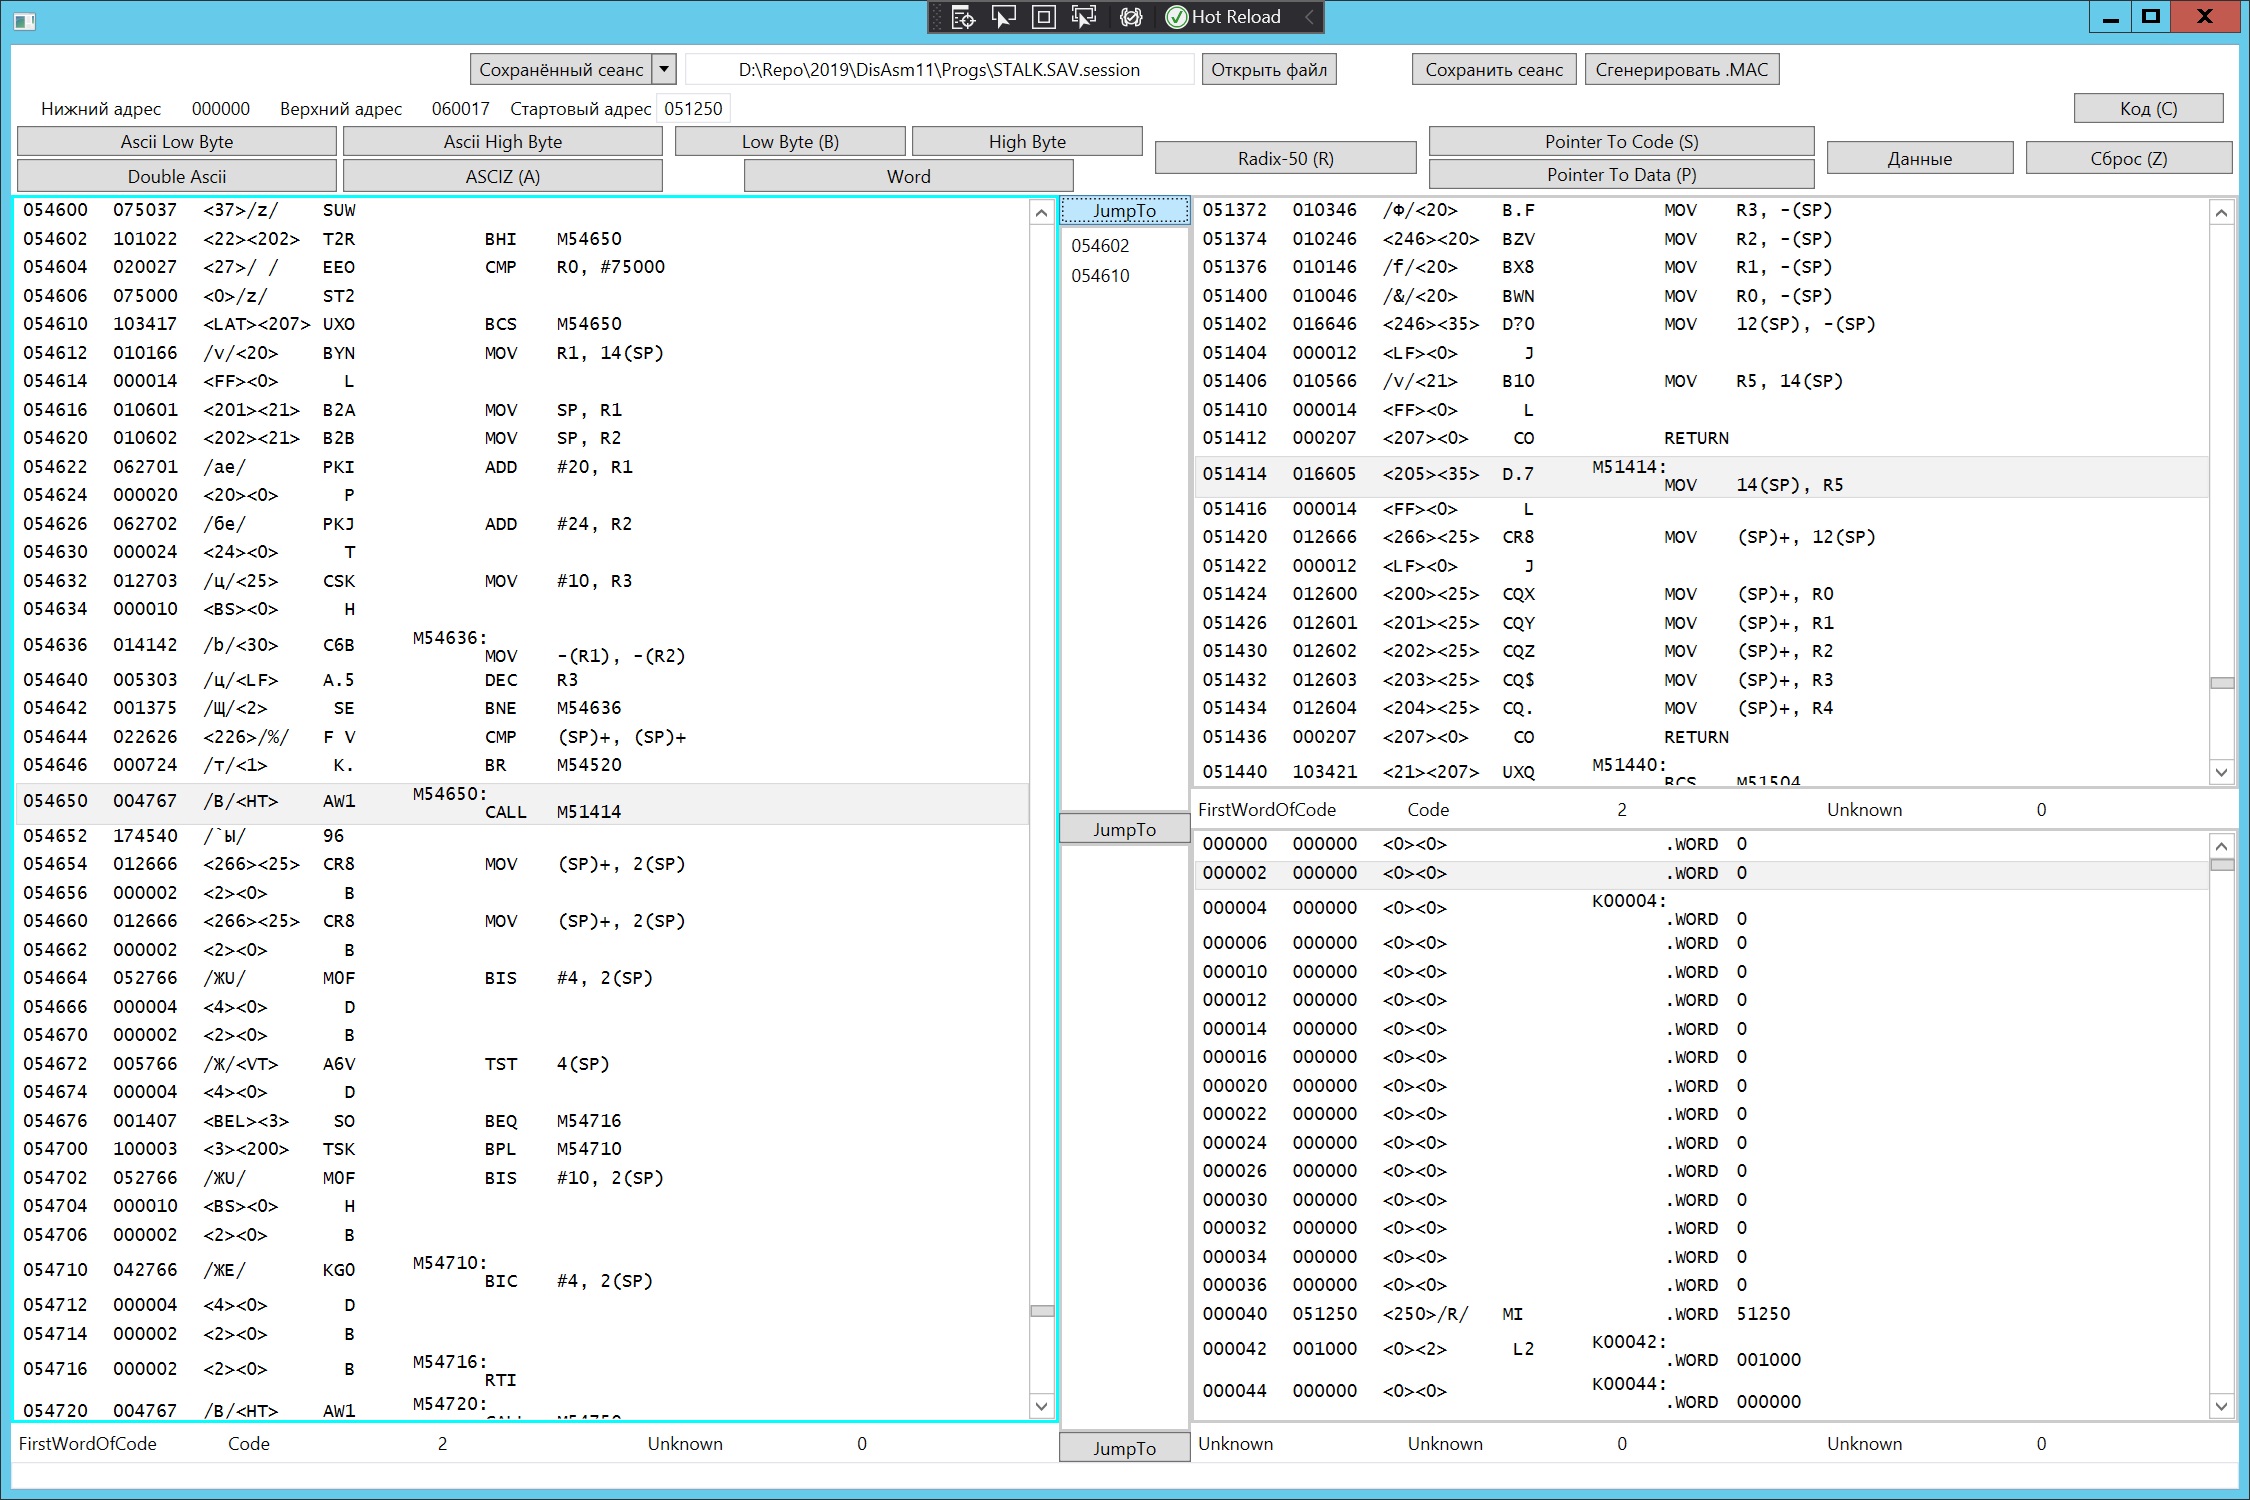Viewport: 2250px width, 1500px height.
Task: Open the Сохранённый сеанс dropdown arrow
Action: click(664, 69)
